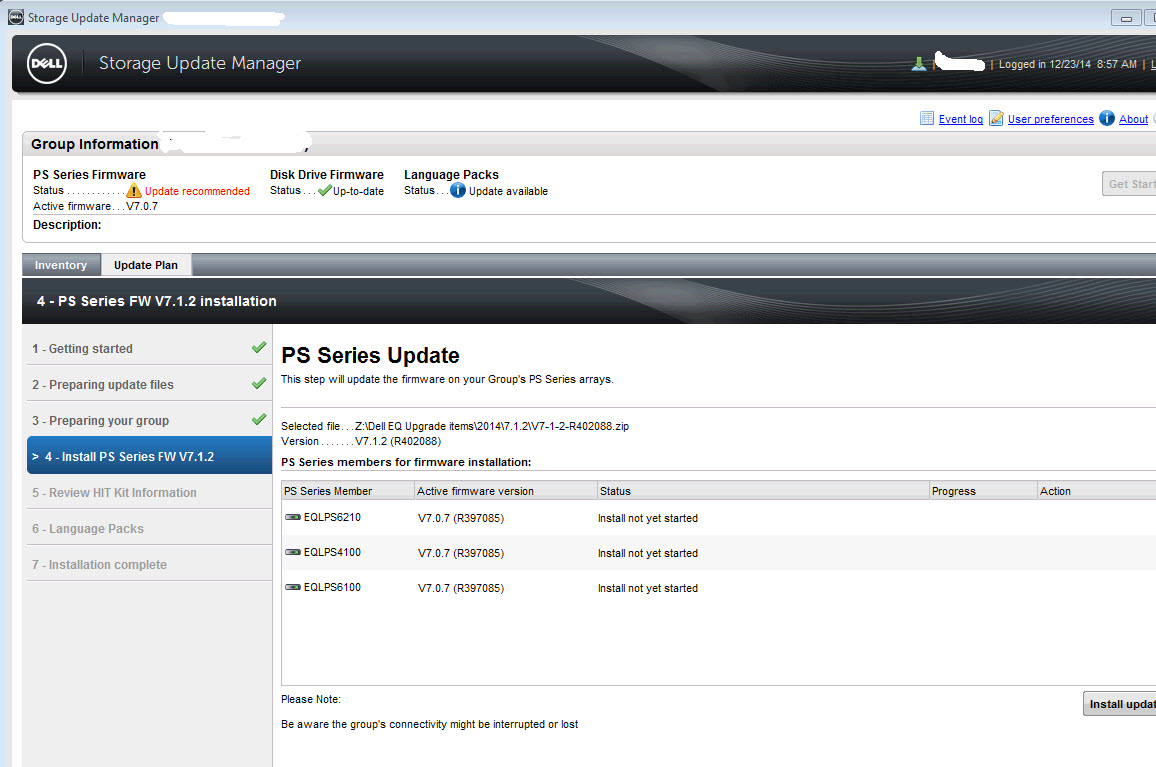
Task: Click the Group Information header text
Action: coord(94,144)
